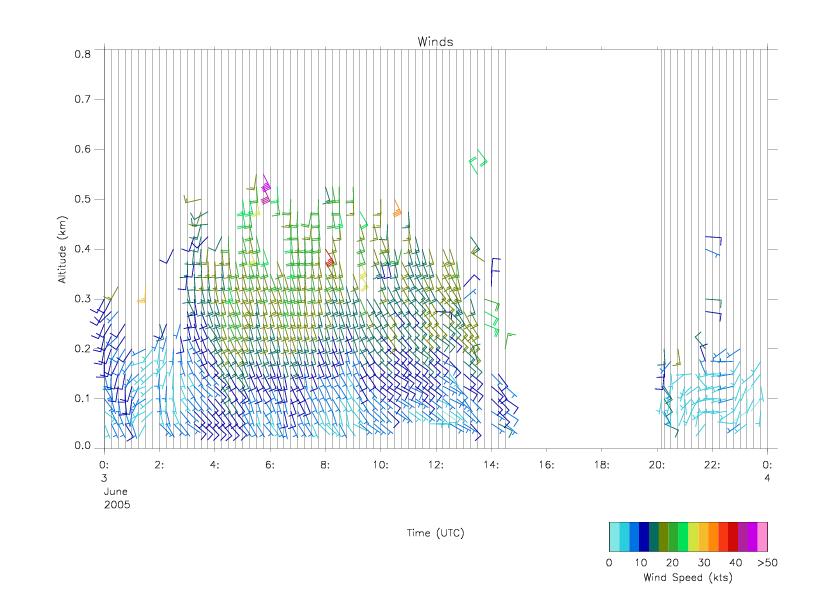This screenshot has height=611, width=827.
Task: Select the "18:" time tick label
Action: coord(602,465)
